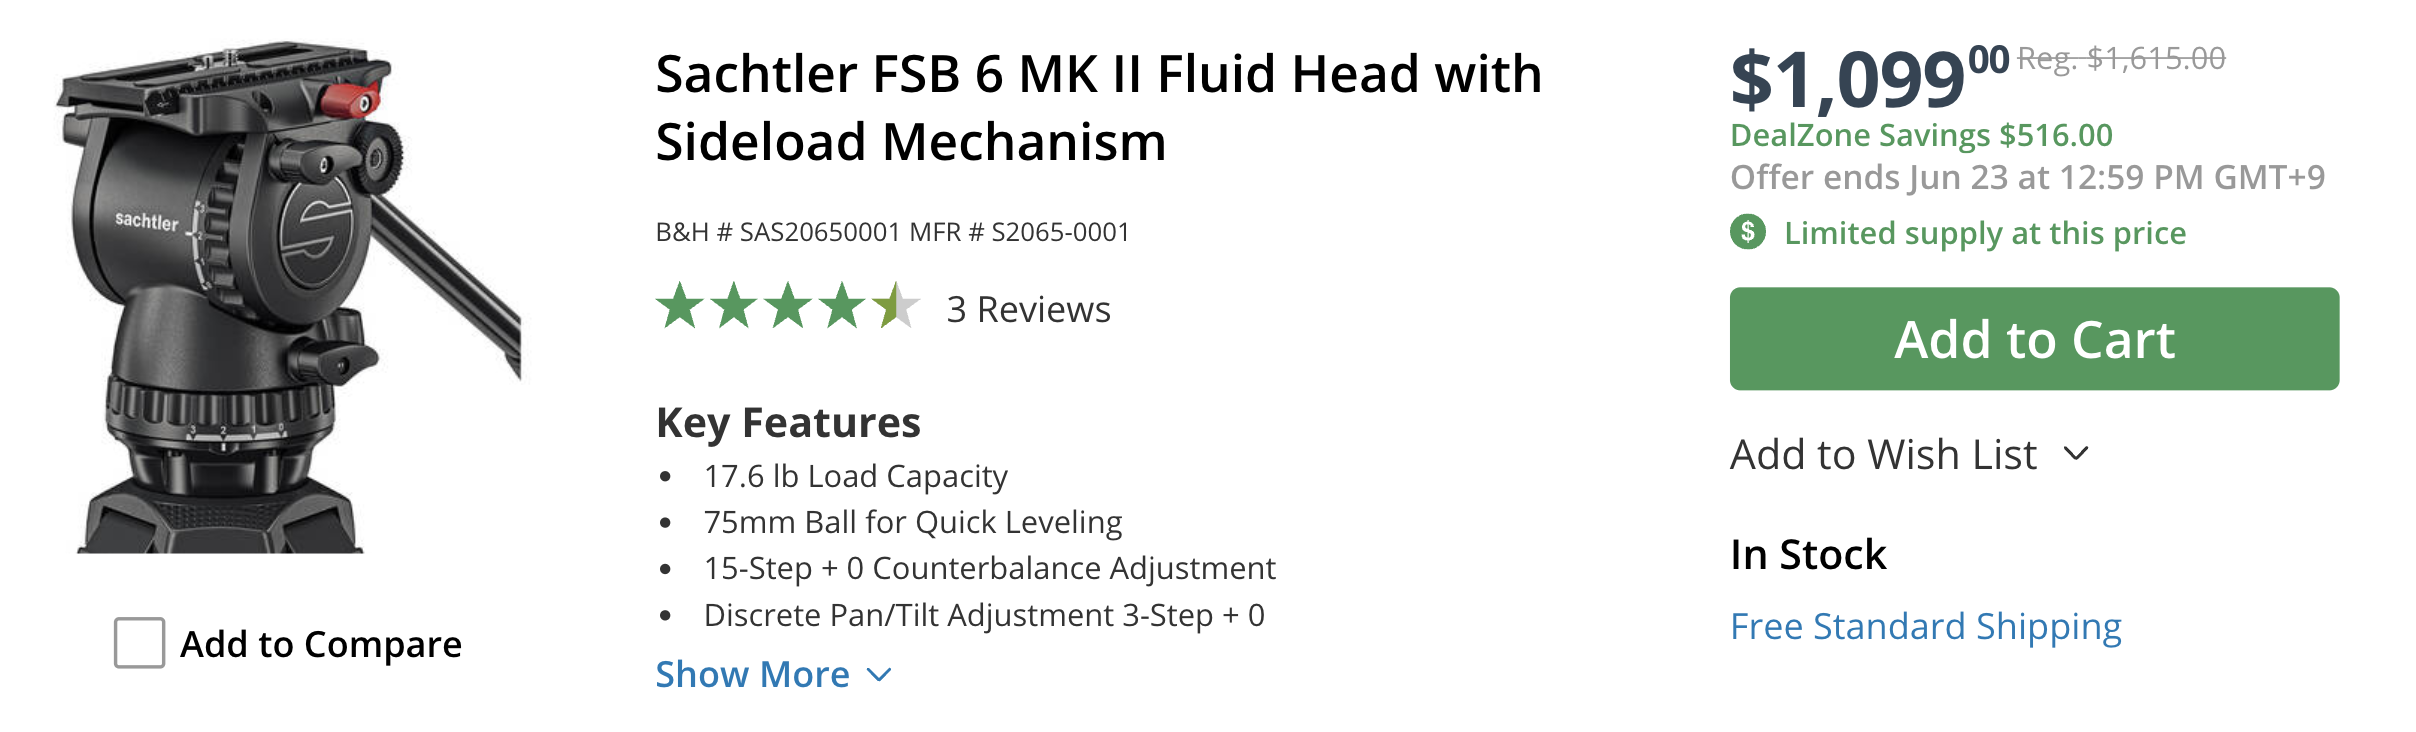Screen dimensions: 2416x732
Task: Click the Sachtler fluid head product thumbnail
Action: [288, 296]
